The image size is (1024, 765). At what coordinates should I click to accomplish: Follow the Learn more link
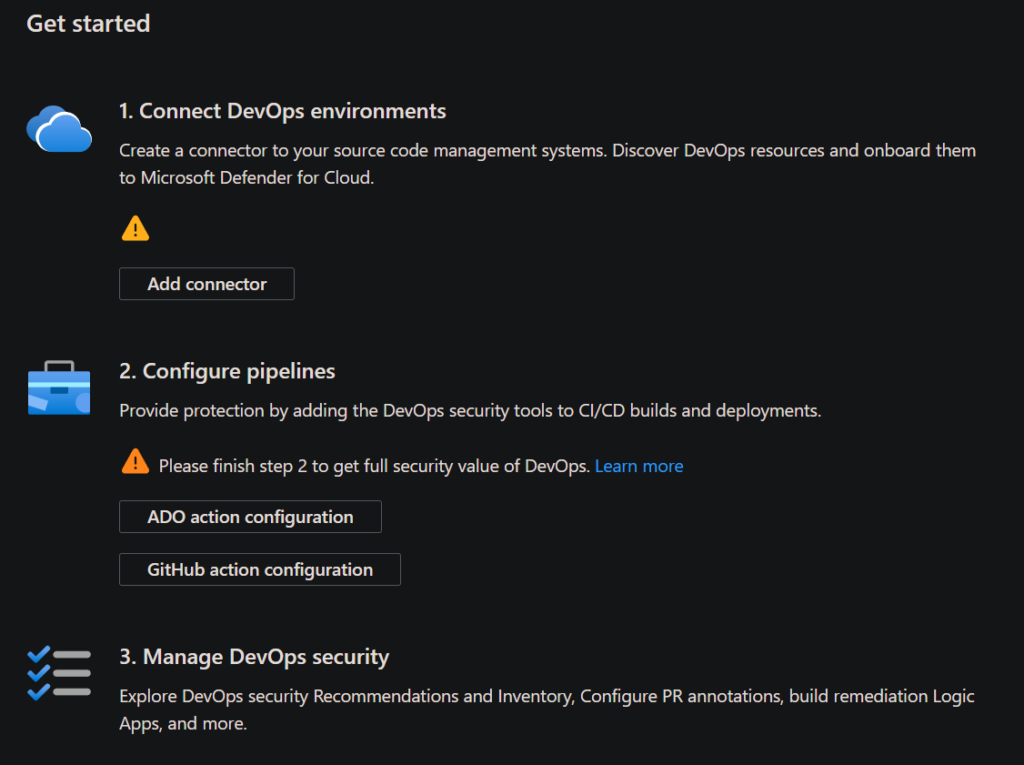coord(639,466)
